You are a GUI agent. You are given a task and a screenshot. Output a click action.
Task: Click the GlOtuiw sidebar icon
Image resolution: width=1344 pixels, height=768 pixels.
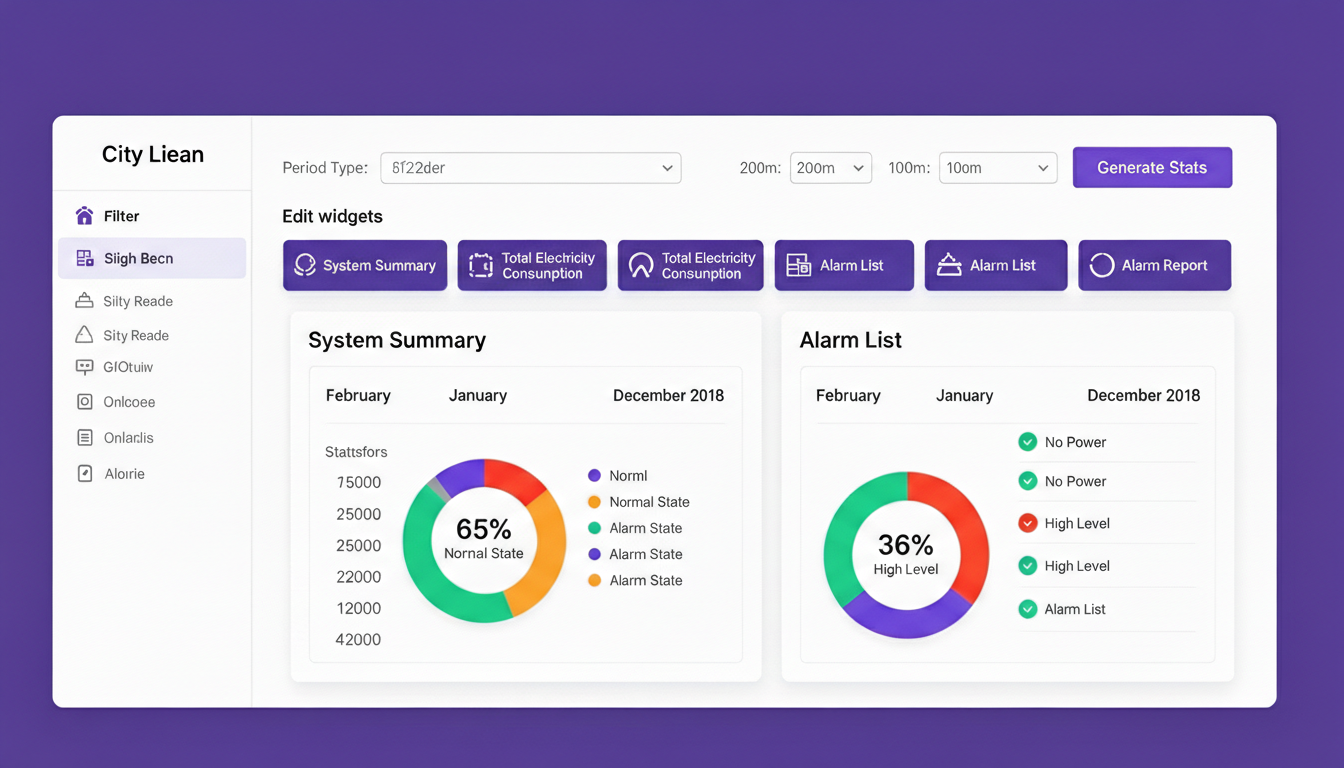click(84, 367)
